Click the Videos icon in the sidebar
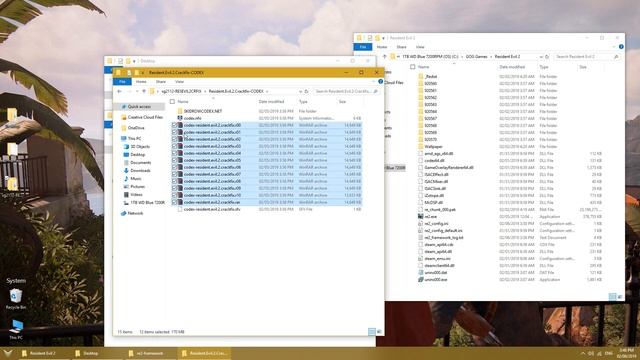Screen dimensions: 640x360 pyautogui.click(x=126, y=195)
